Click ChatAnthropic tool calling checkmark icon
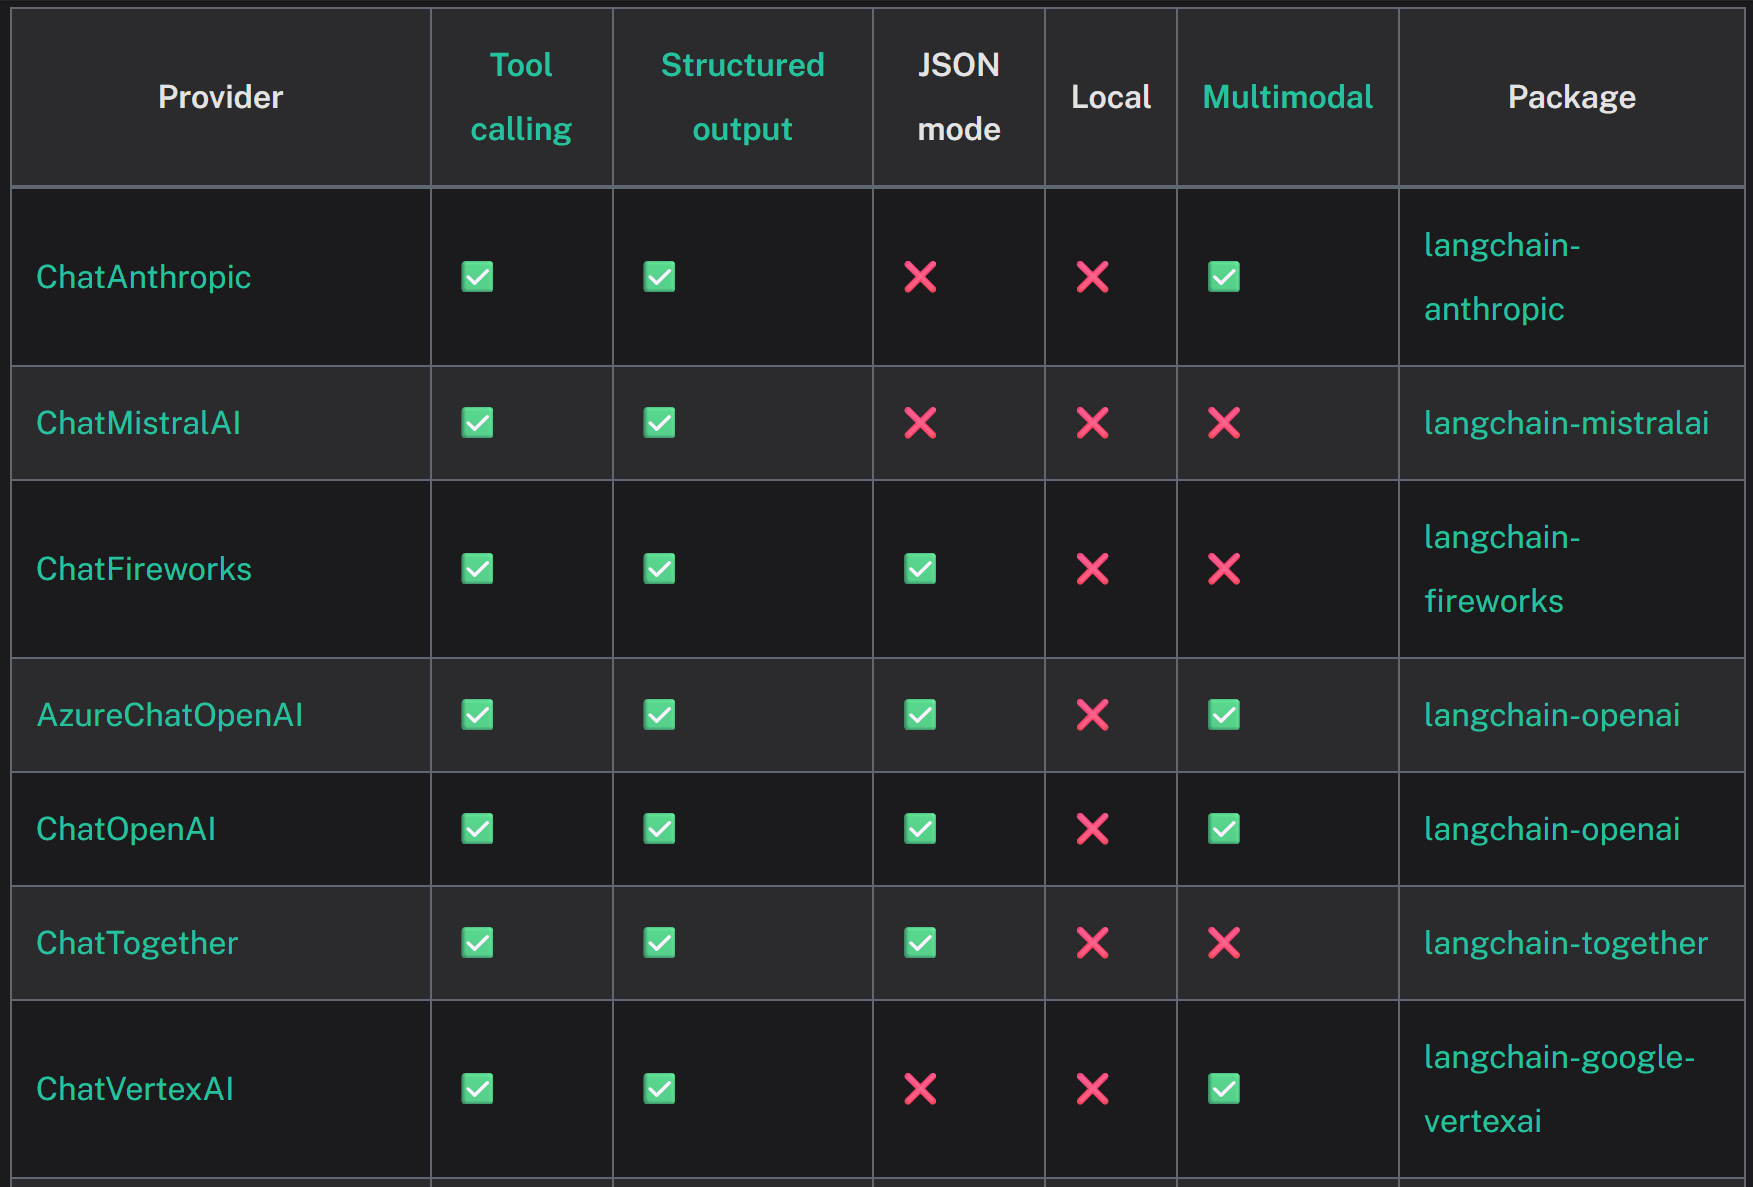Image resolution: width=1753 pixels, height=1187 pixels. [x=477, y=277]
